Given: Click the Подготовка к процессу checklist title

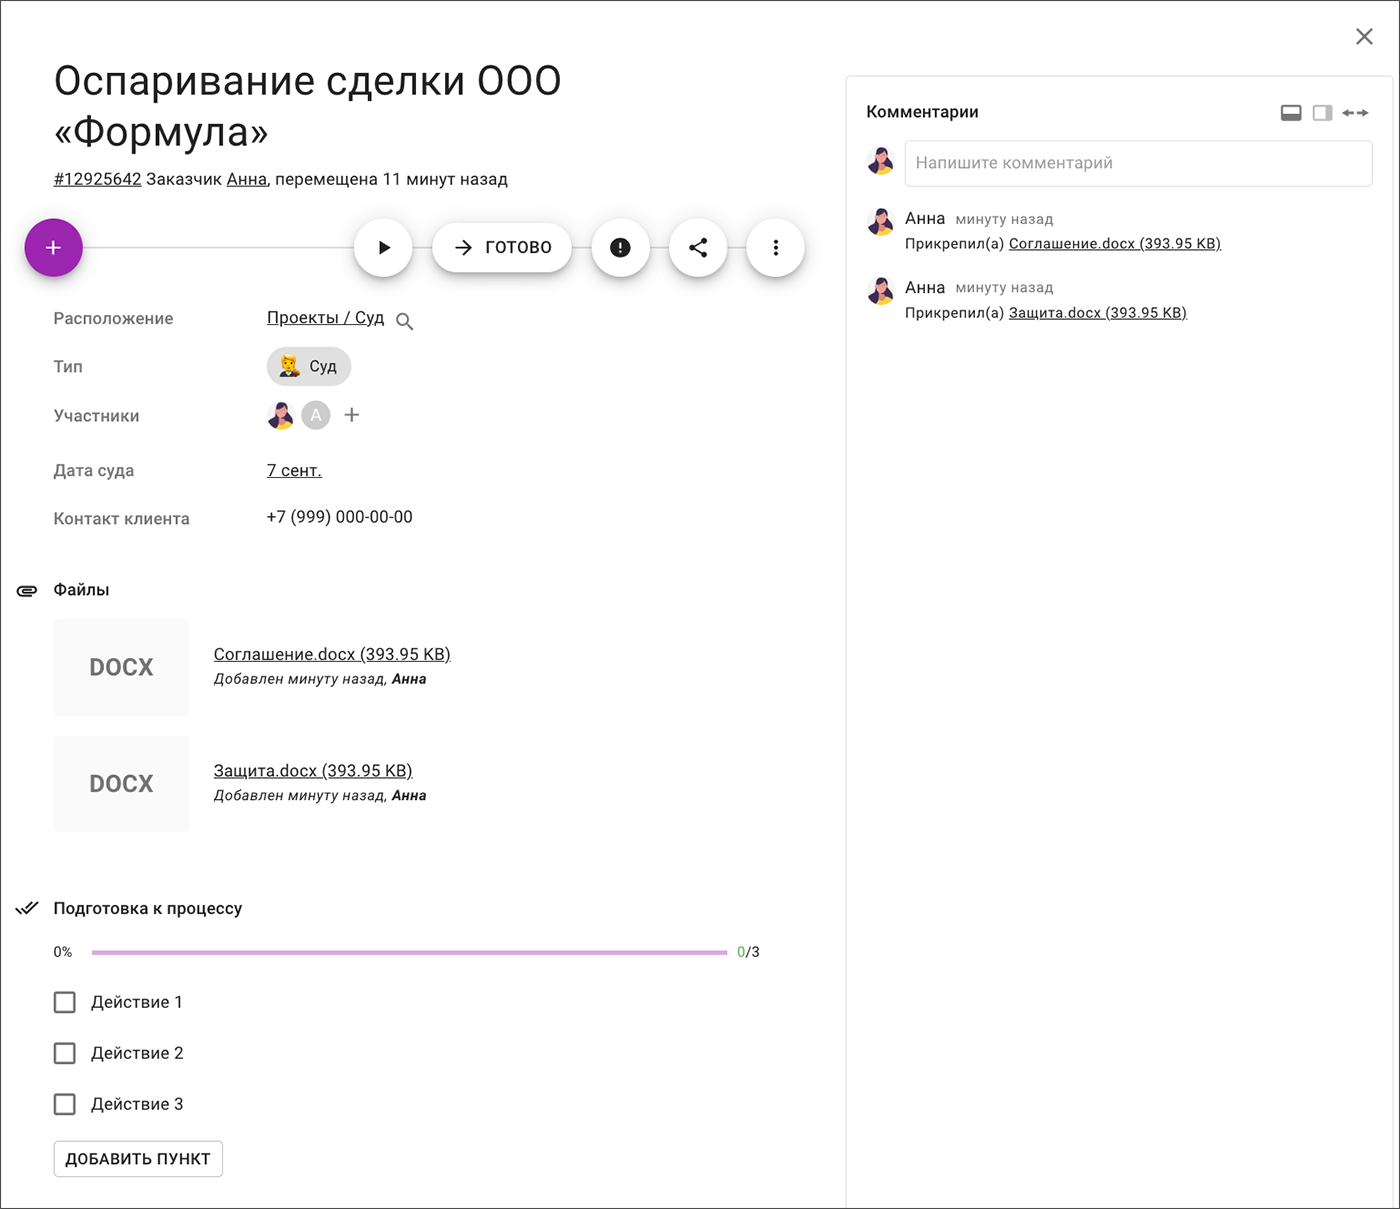Looking at the screenshot, I should click(148, 908).
